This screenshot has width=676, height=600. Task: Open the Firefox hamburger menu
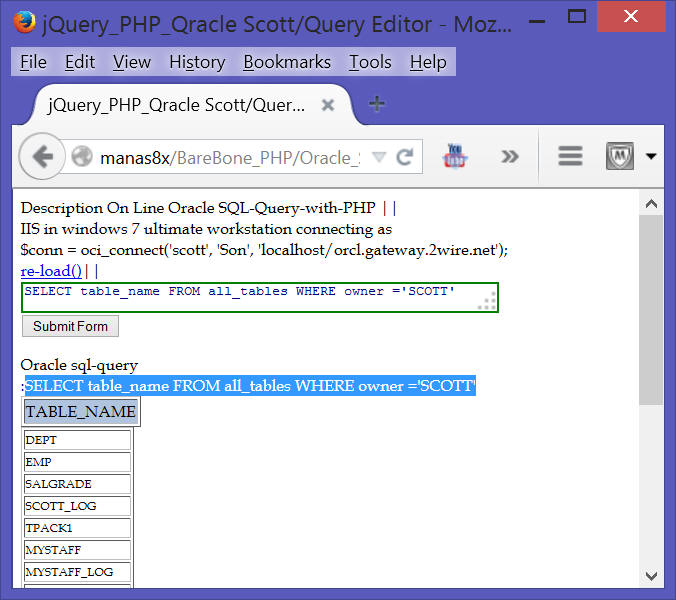[570, 156]
